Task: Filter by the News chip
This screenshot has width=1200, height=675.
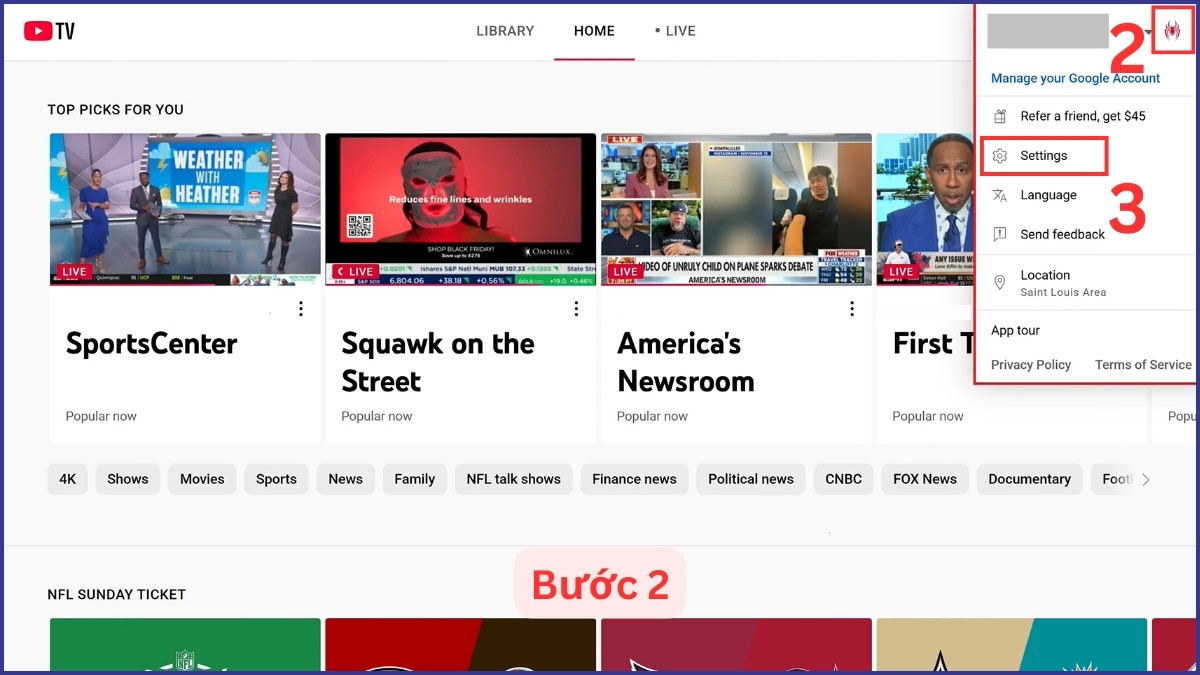Action: (x=346, y=479)
